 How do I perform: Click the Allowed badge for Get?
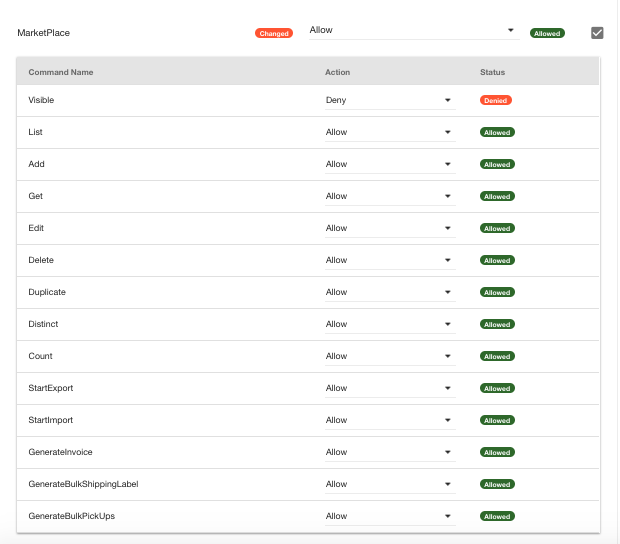point(497,196)
